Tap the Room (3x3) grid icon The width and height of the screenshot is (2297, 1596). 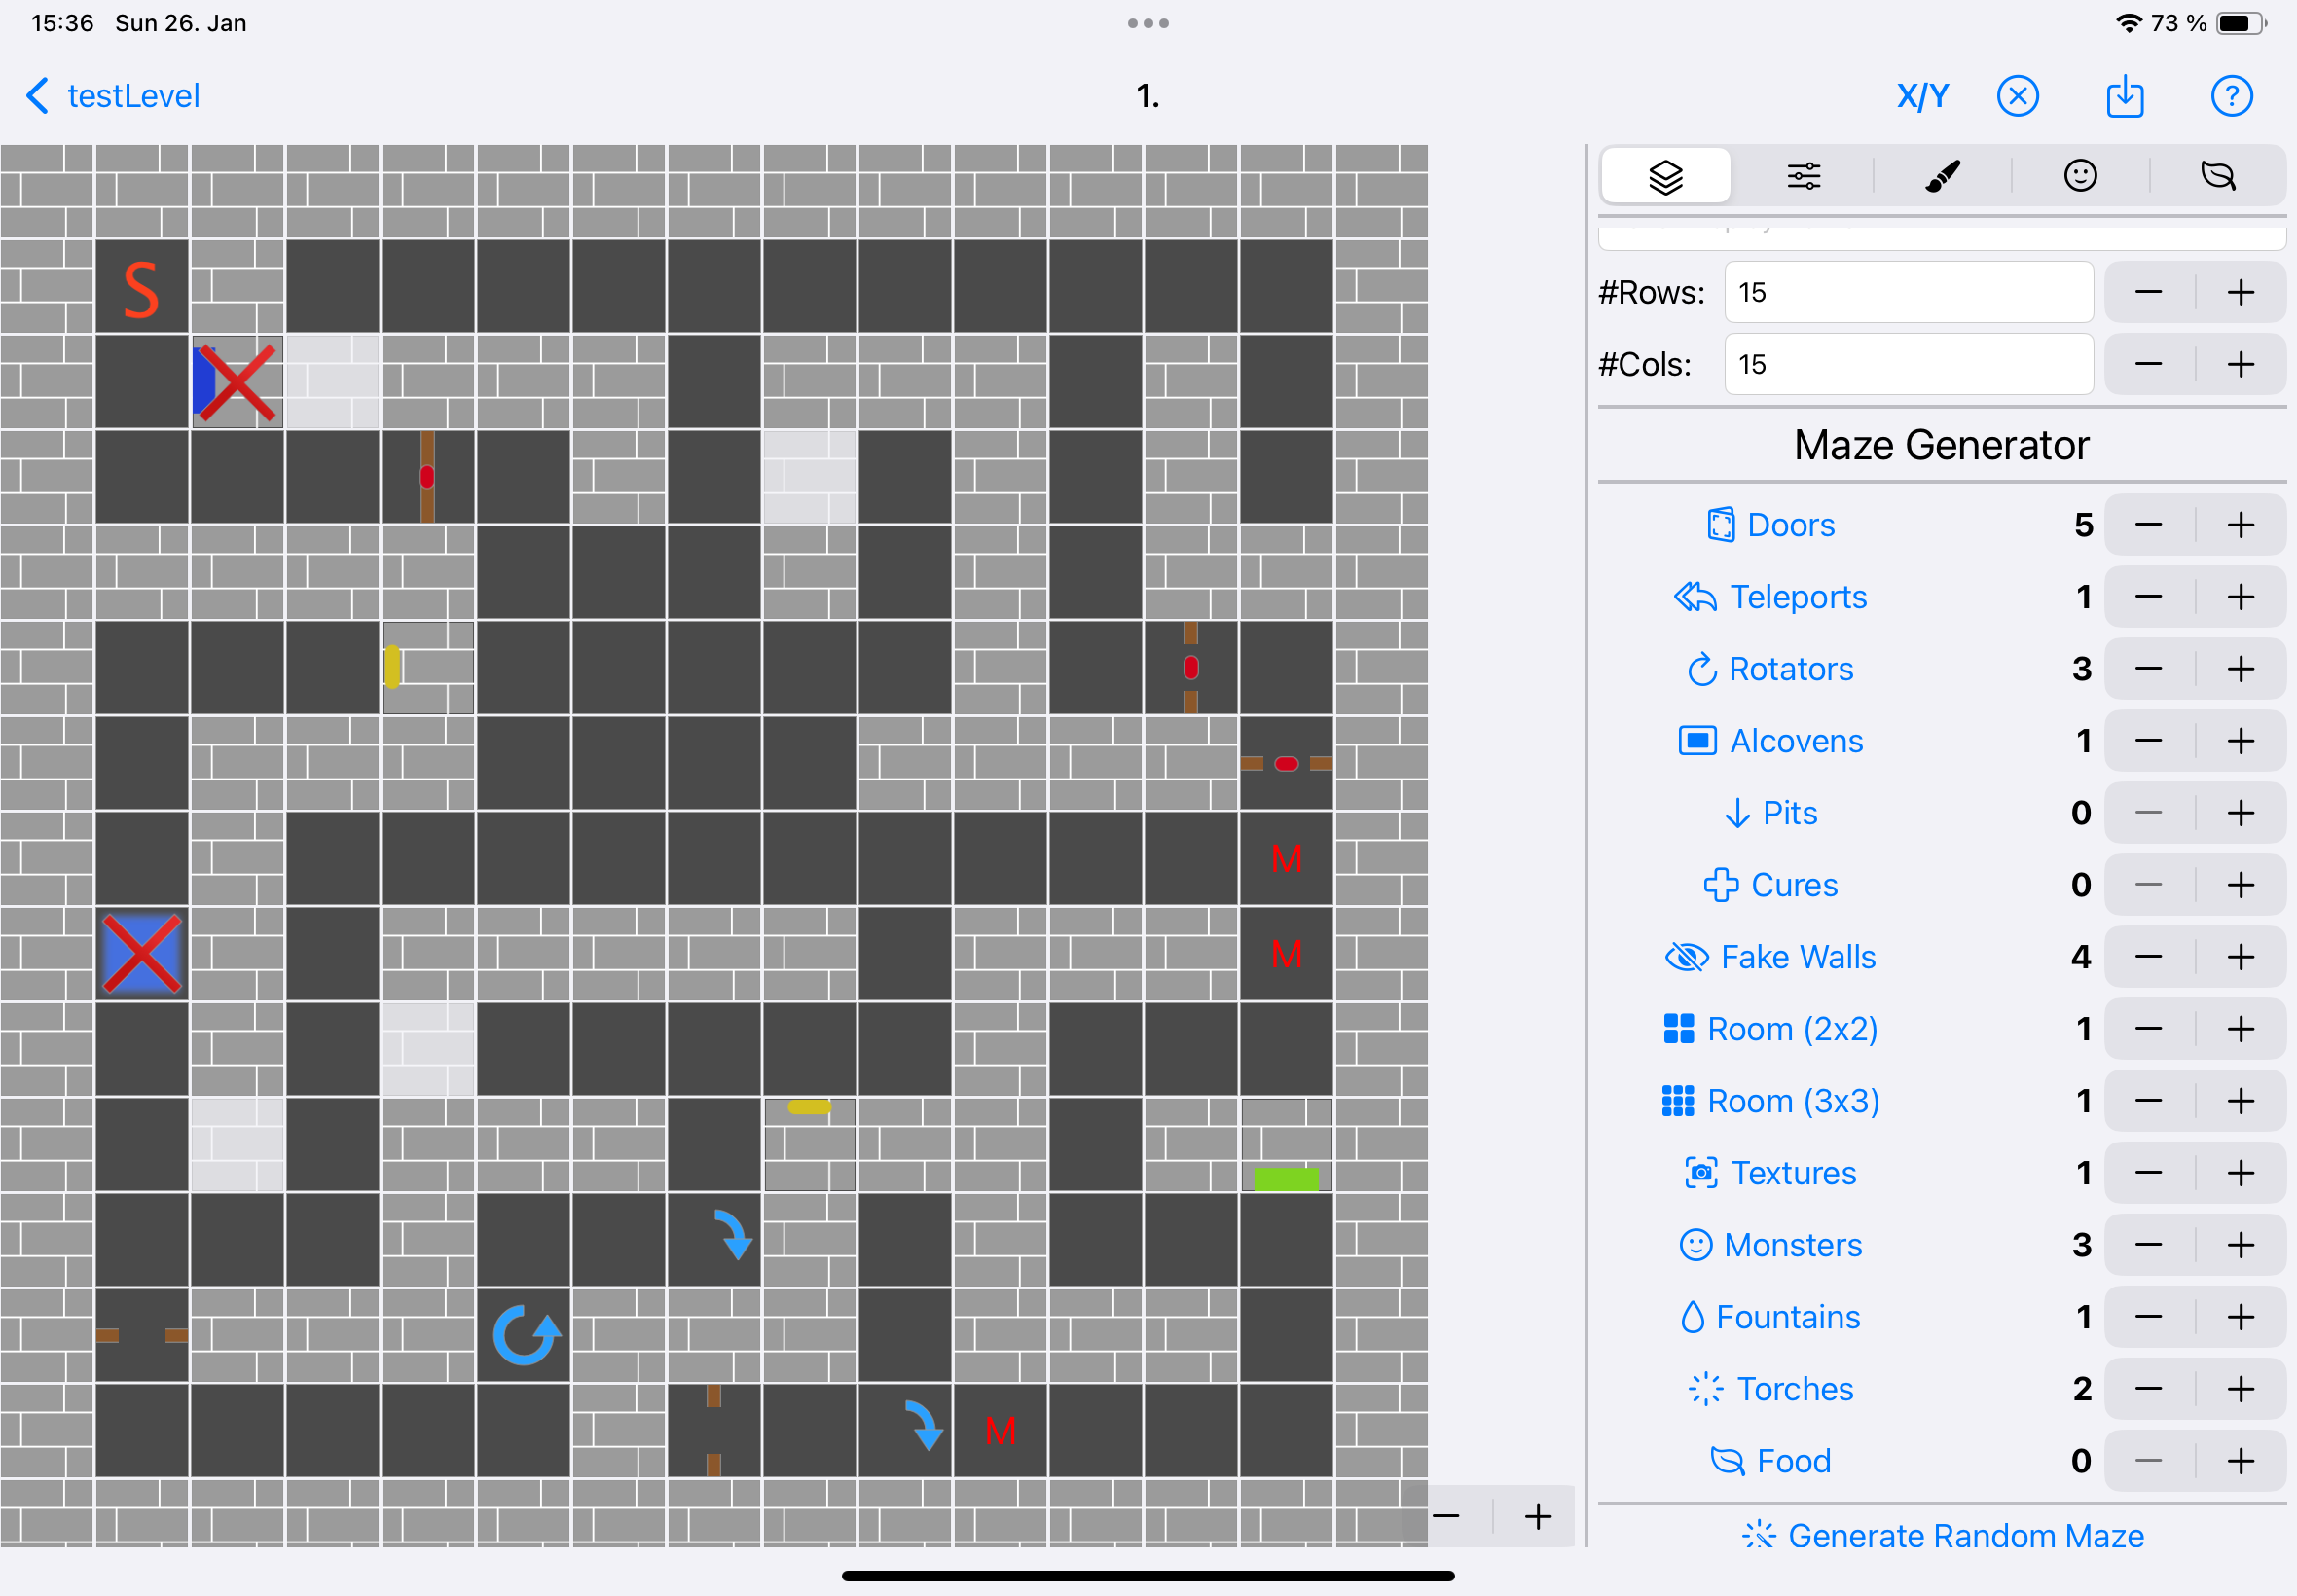pyautogui.click(x=1678, y=1101)
